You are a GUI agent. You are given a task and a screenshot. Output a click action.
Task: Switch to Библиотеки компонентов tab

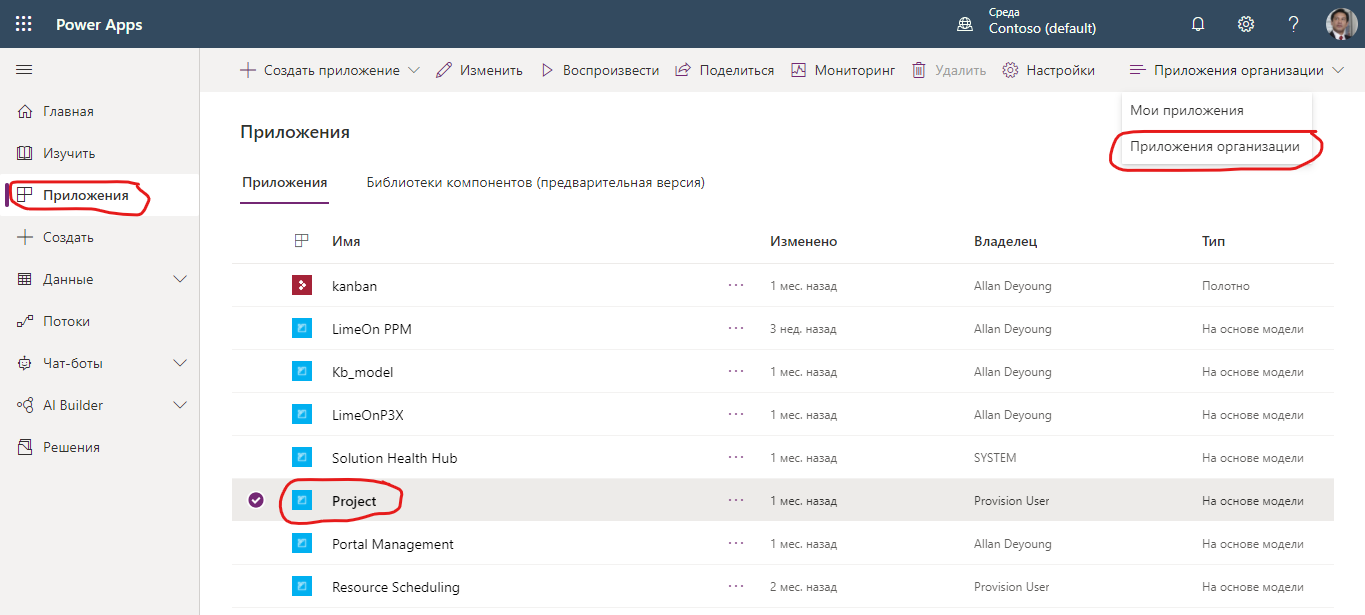(x=535, y=182)
